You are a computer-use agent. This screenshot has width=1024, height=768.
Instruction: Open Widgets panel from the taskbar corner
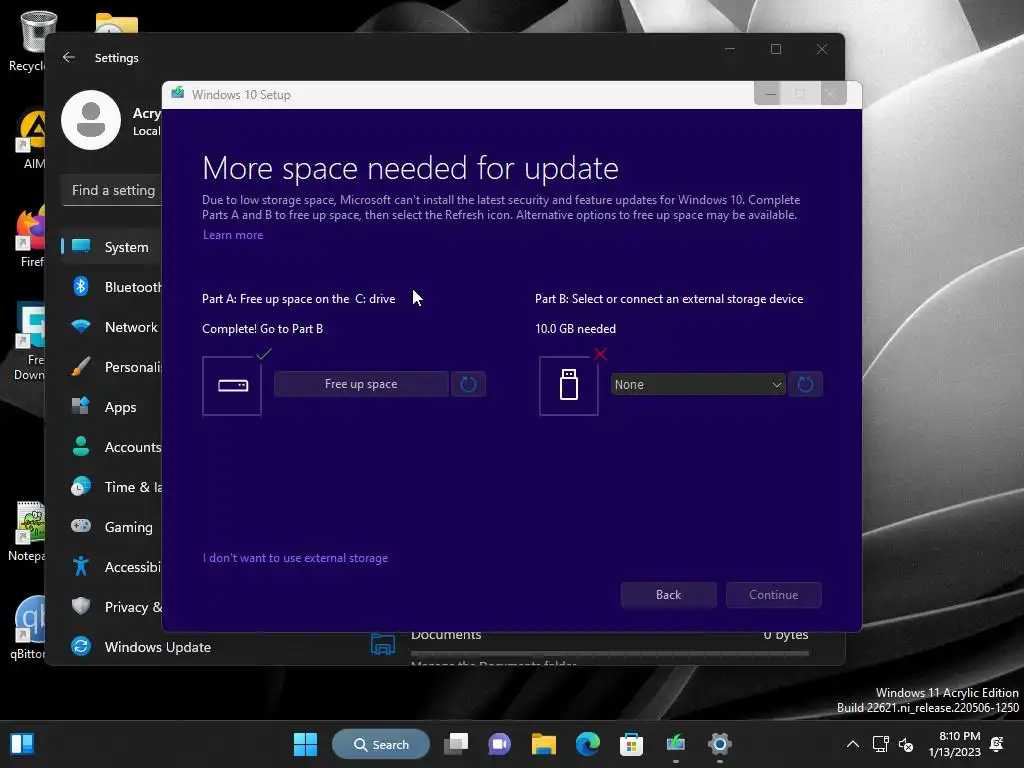click(22, 744)
